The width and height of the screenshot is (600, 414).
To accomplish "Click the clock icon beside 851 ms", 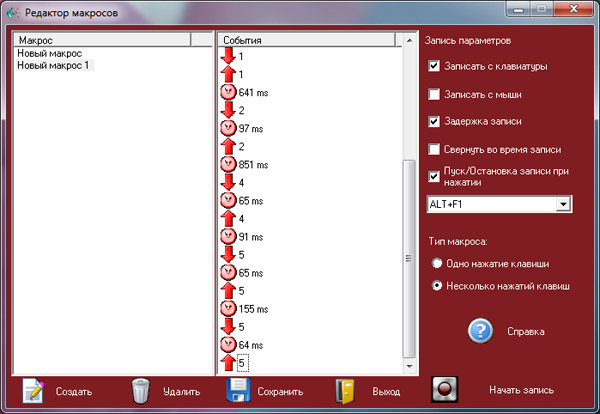I will tap(228, 165).
